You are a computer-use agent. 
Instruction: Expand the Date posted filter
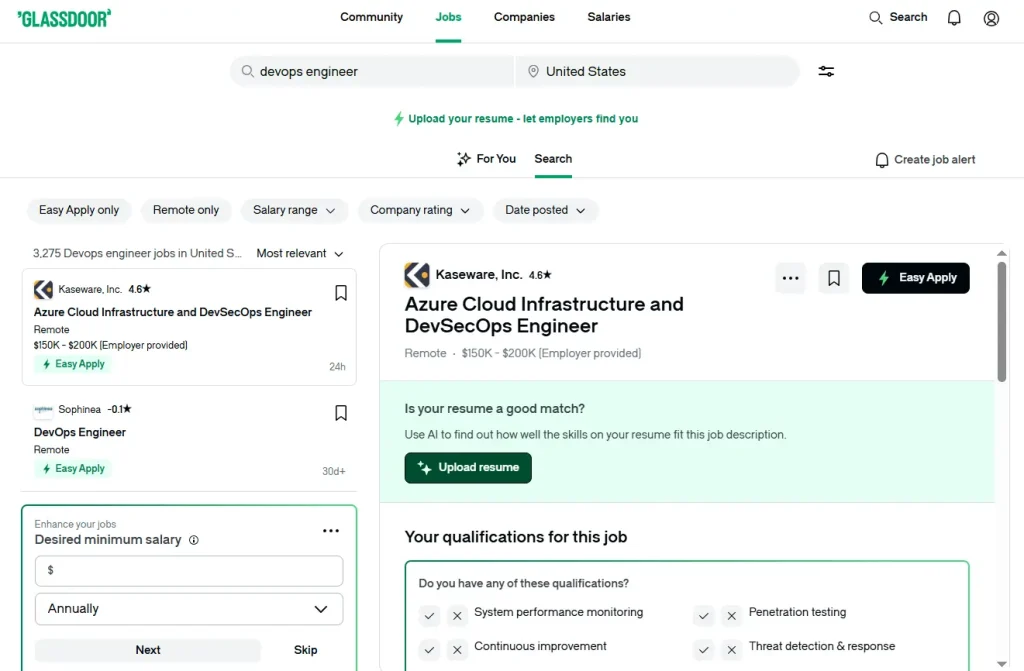coord(545,210)
